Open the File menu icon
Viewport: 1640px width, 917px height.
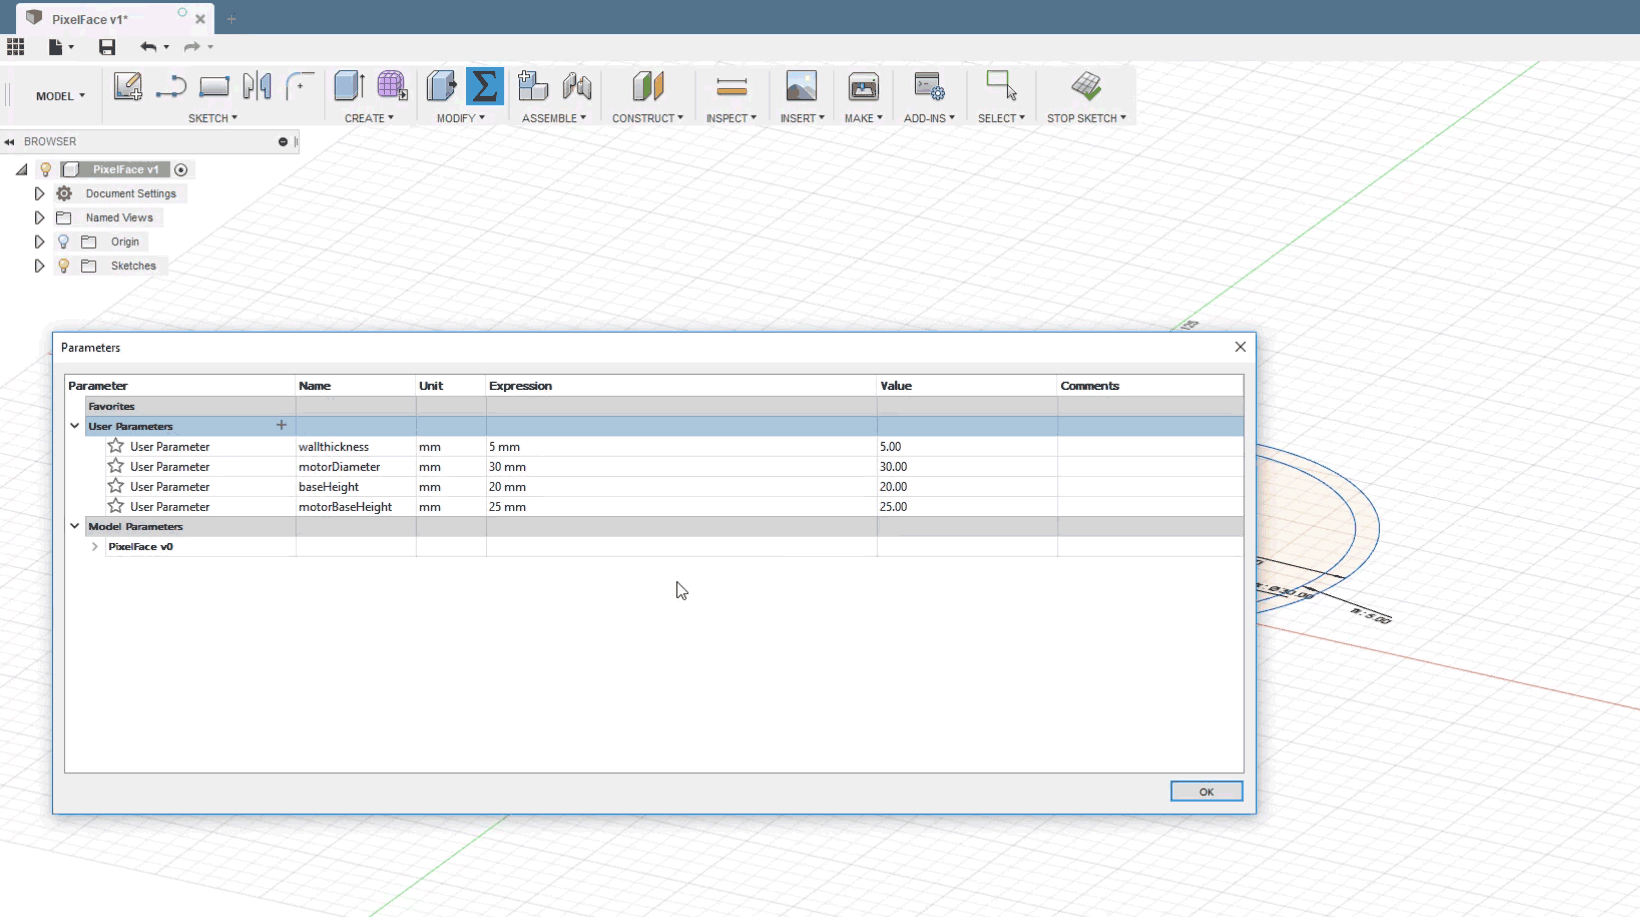tap(60, 47)
